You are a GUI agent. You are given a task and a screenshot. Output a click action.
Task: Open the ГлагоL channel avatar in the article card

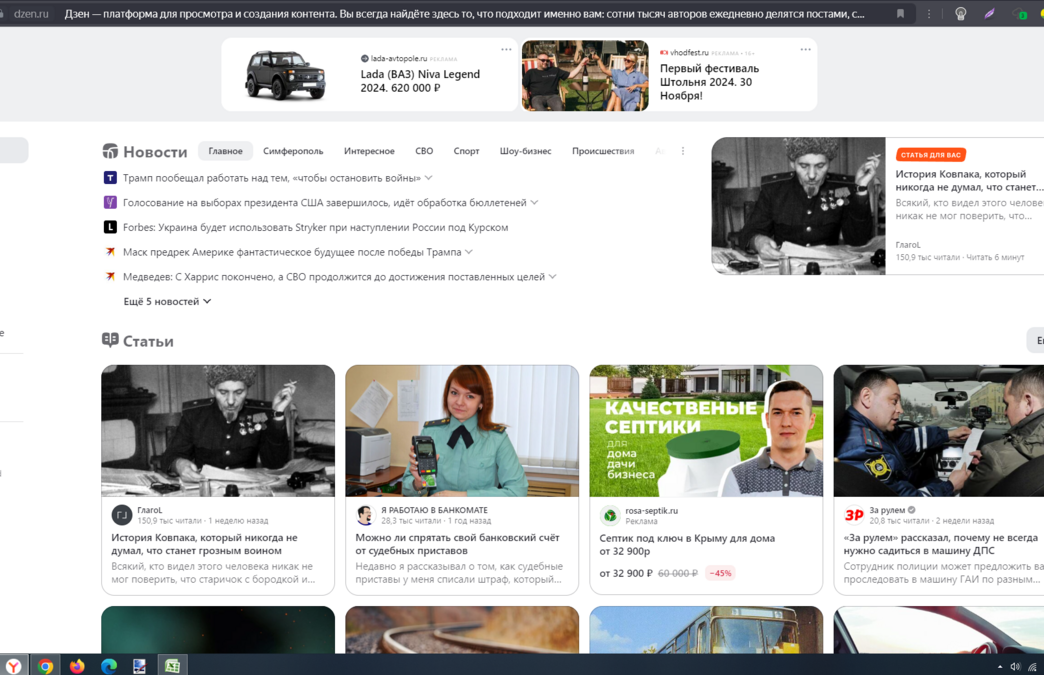click(x=122, y=515)
